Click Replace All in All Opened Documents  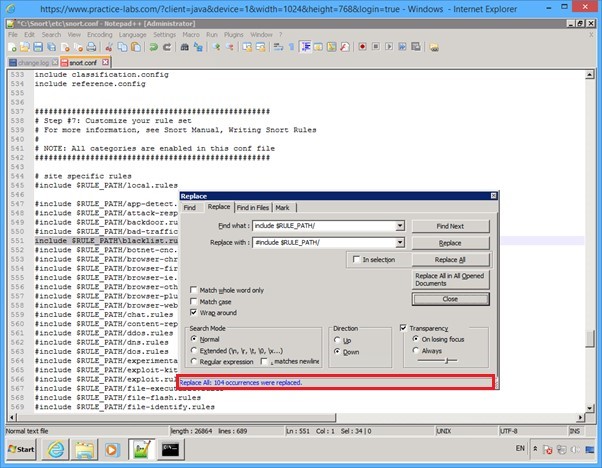coord(450,279)
